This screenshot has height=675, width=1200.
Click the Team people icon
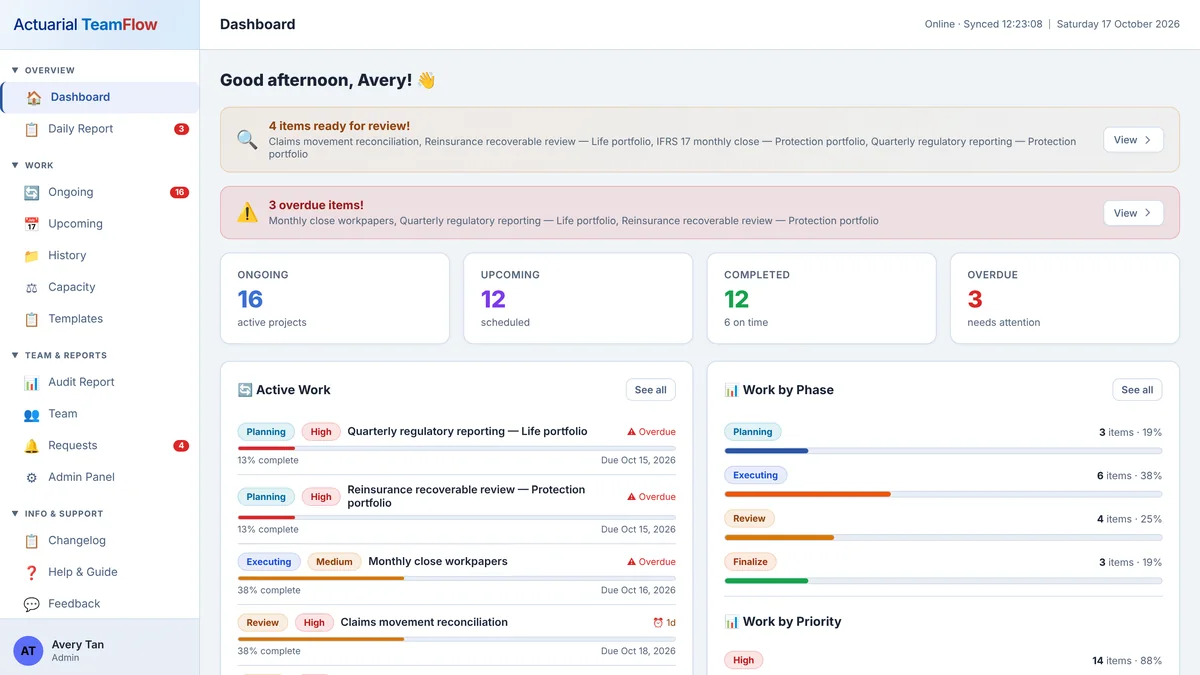[x=32, y=414]
